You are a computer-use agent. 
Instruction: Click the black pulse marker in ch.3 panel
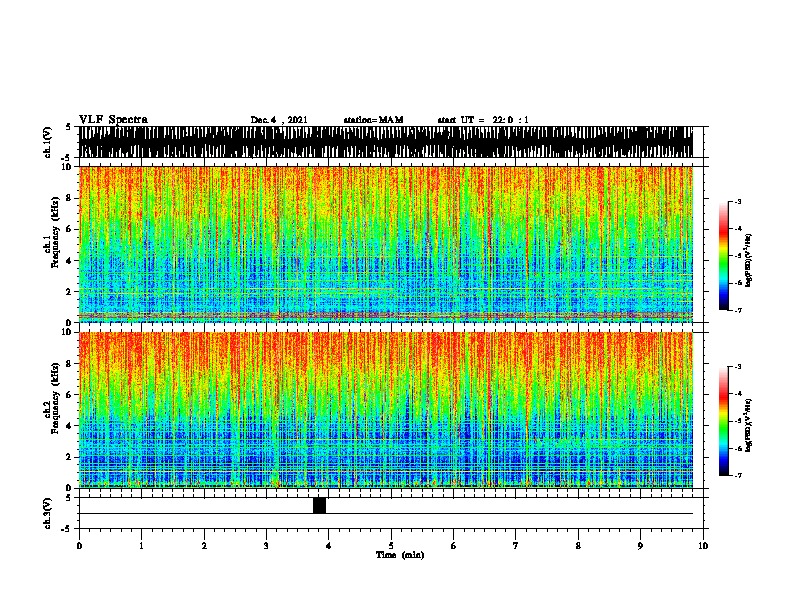tap(319, 505)
